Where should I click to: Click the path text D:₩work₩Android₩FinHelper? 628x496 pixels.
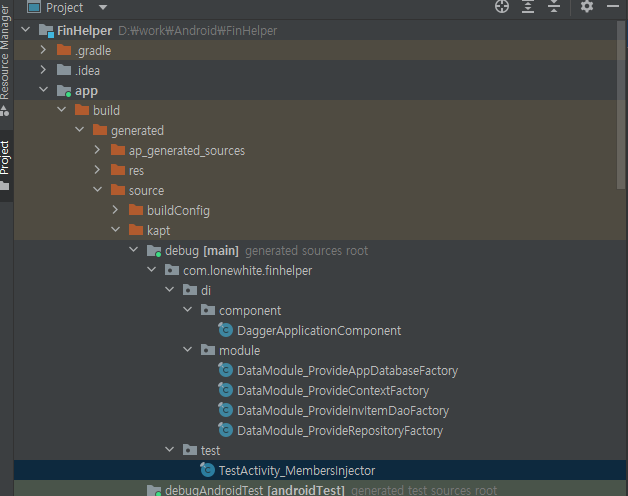point(197,30)
